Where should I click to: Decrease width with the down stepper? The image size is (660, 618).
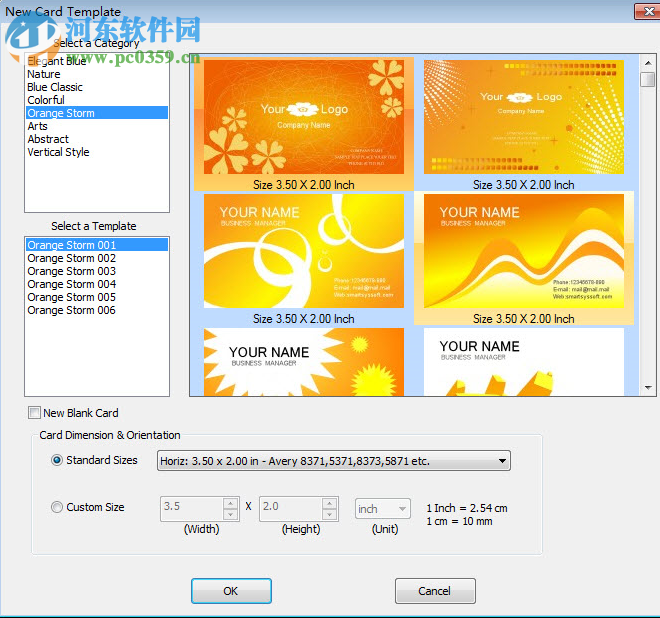[230, 514]
